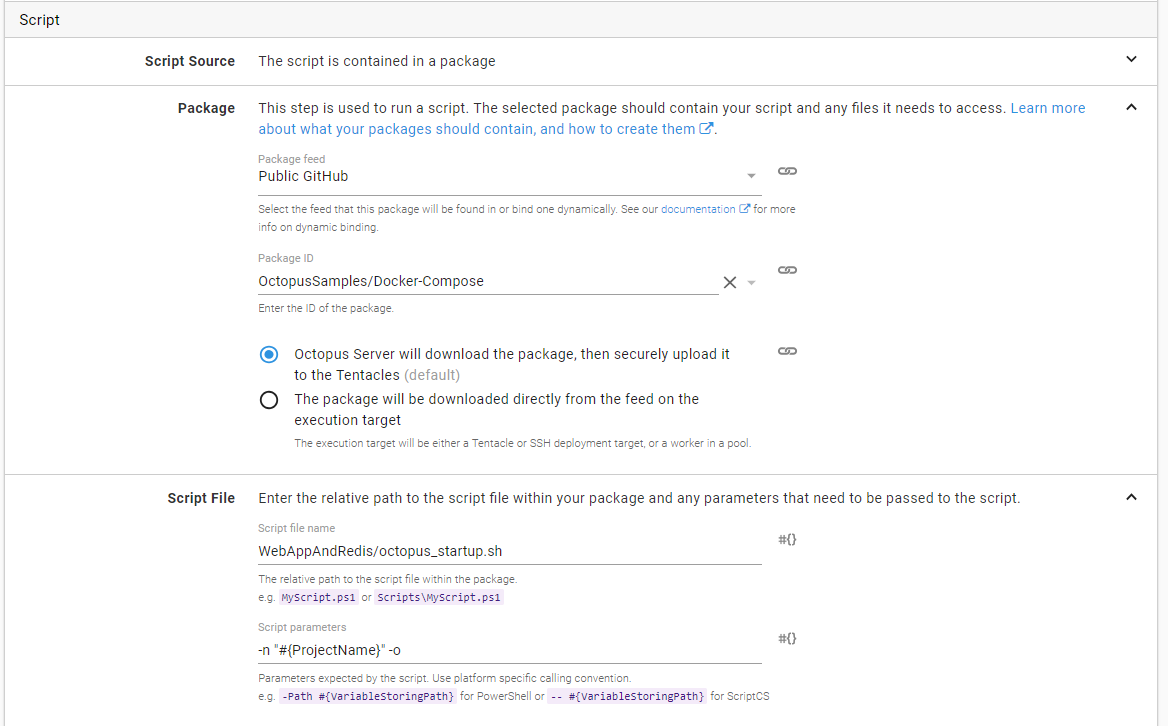Click the Script file name input field
Viewport: 1168px width, 726px height.
pos(508,550)
